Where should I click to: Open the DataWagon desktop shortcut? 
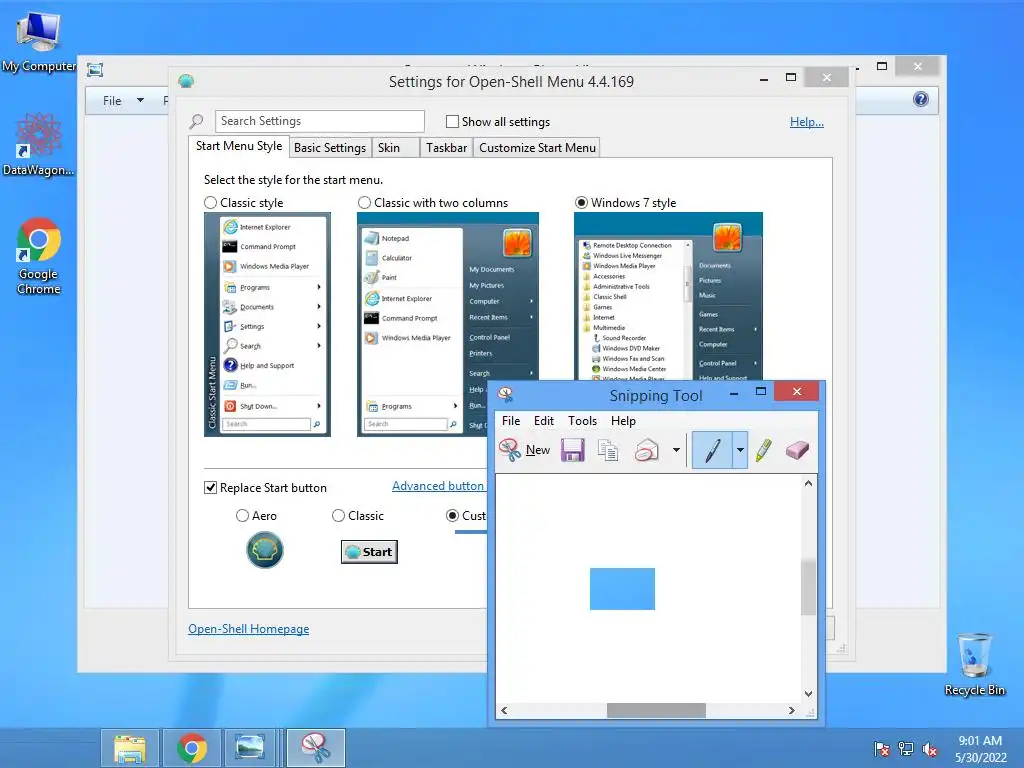click(39, 144)
